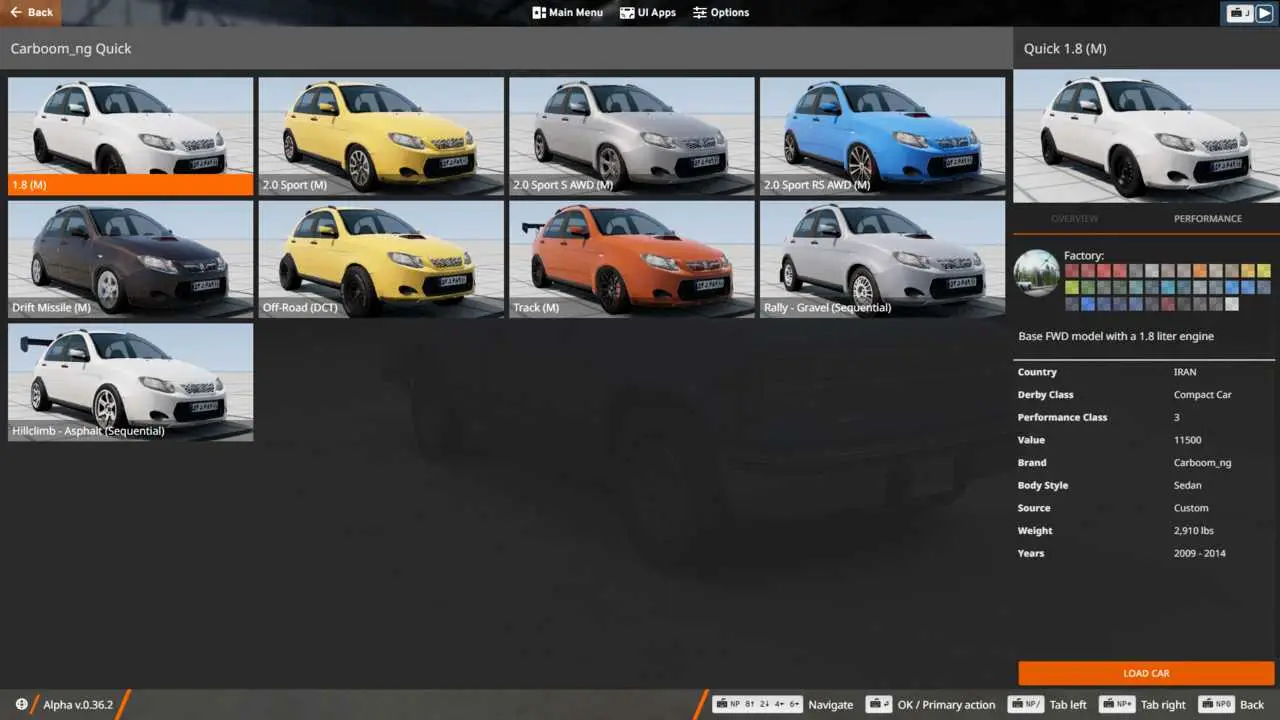The image size is (1280, 720).
Task: Click the Body Style value Sedan
Action: 1186,485
